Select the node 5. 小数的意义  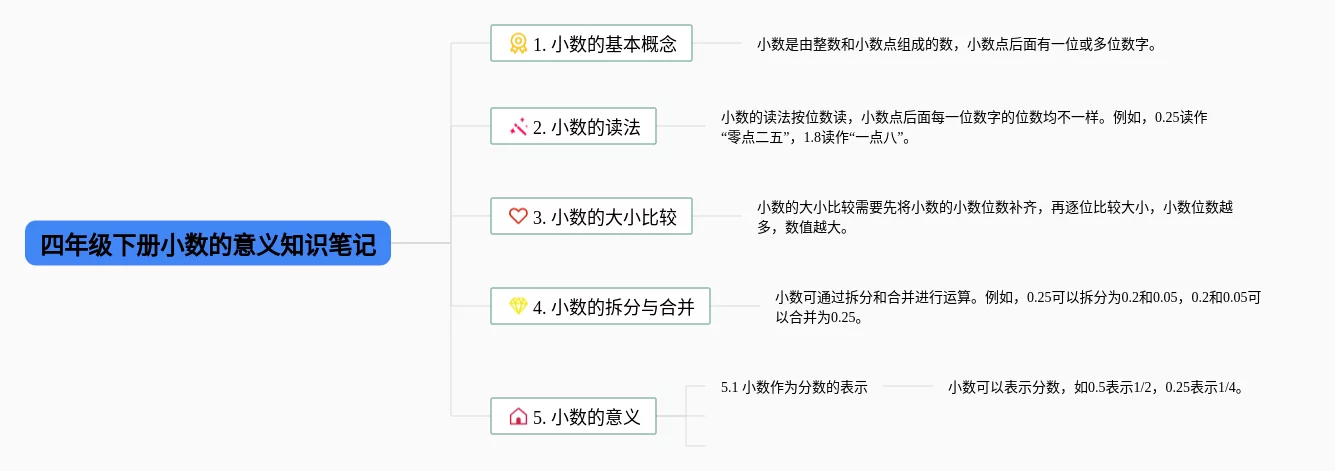click(x=573, y=416)
